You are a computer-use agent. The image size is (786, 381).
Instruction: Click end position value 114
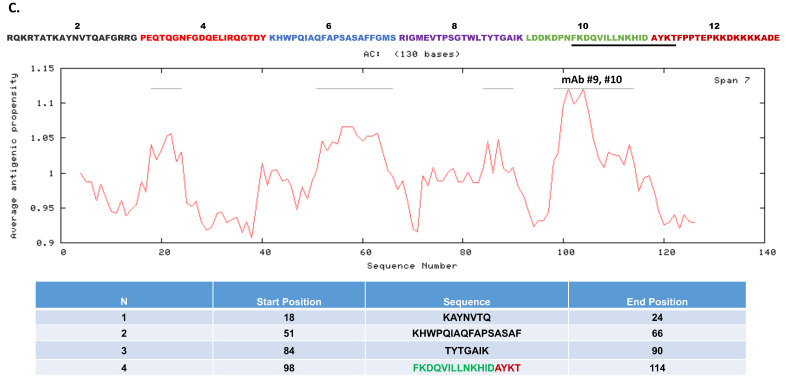[657, 367]
